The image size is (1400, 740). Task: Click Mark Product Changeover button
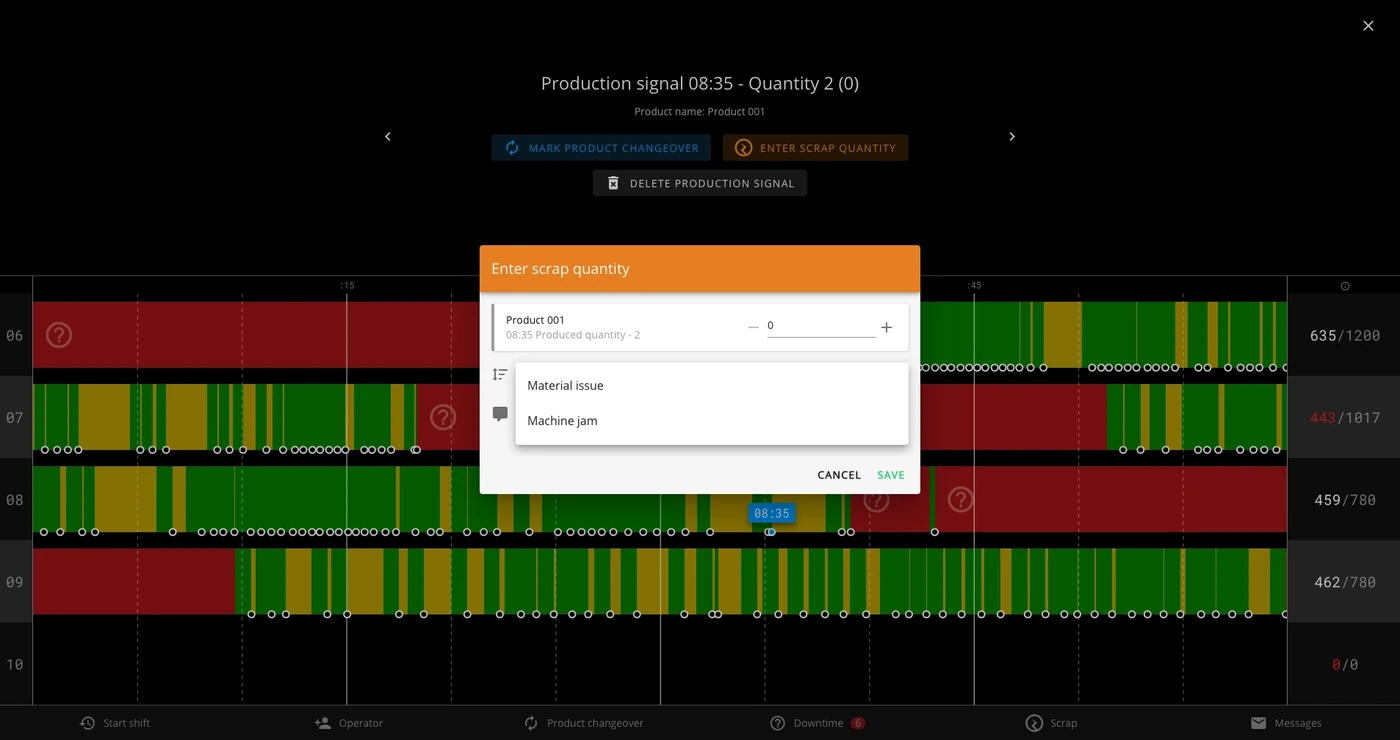601,148
